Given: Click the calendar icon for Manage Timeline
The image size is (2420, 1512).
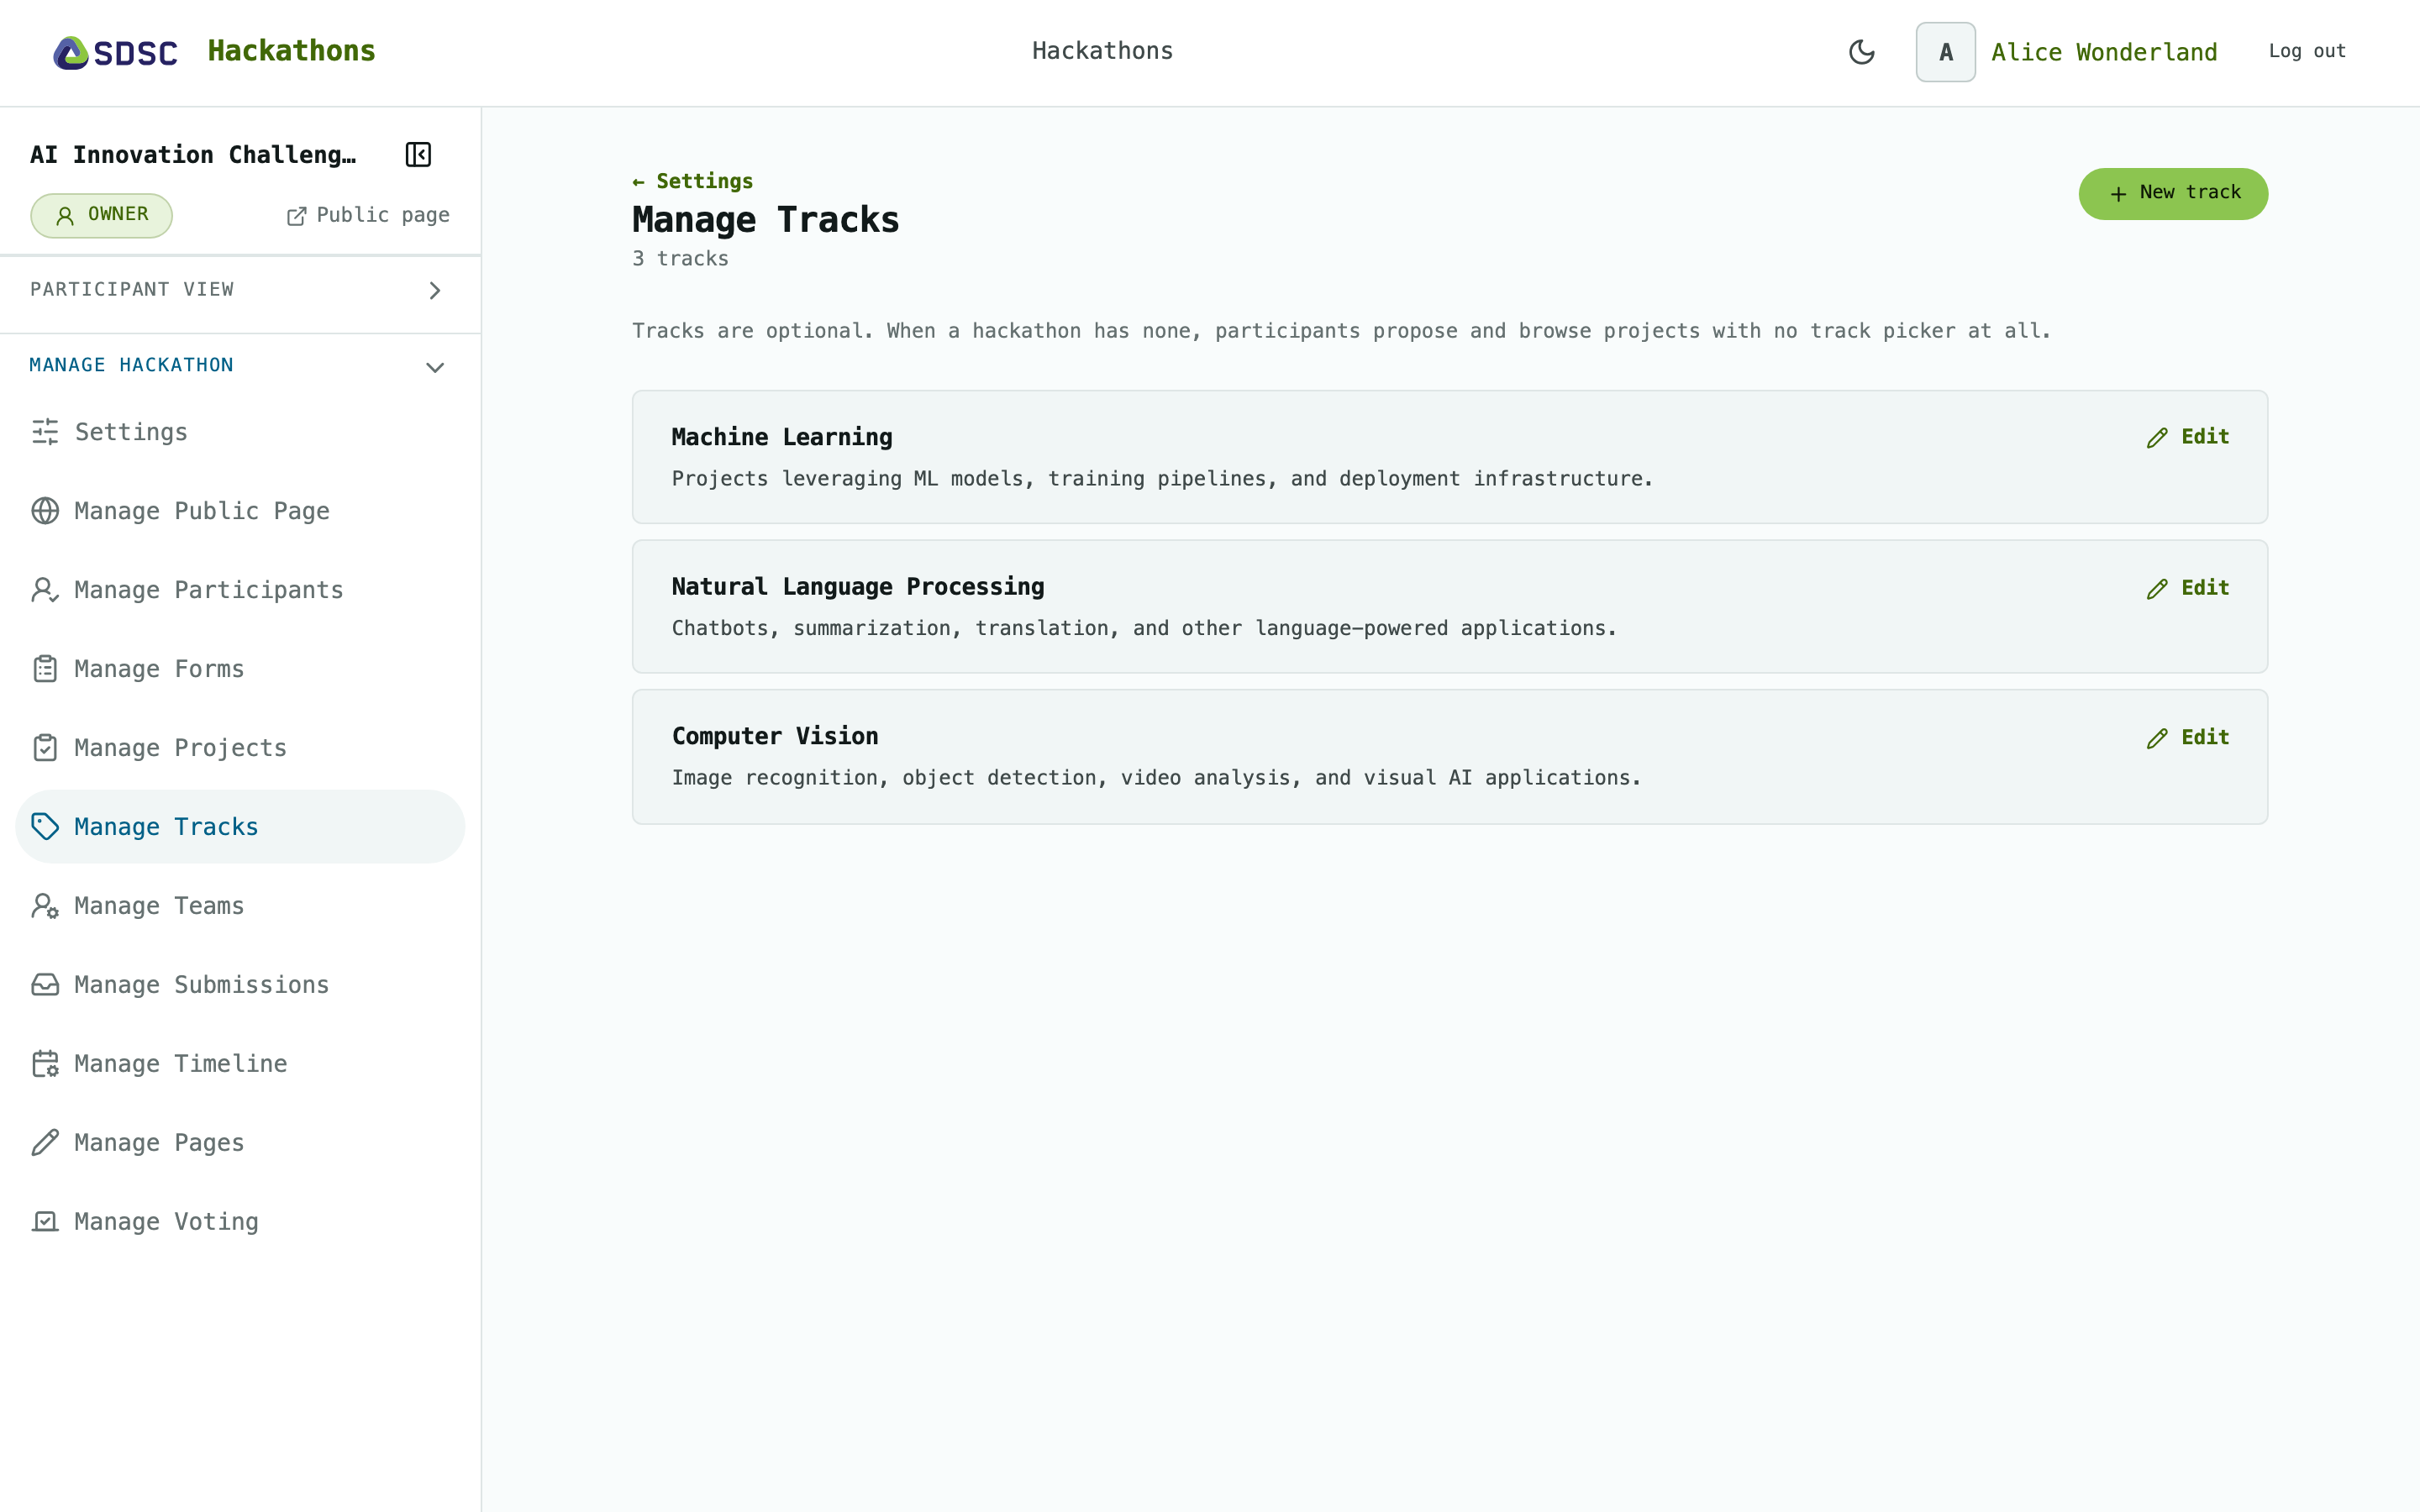Looking at the screenshot, I should [x=45, y=1064].
